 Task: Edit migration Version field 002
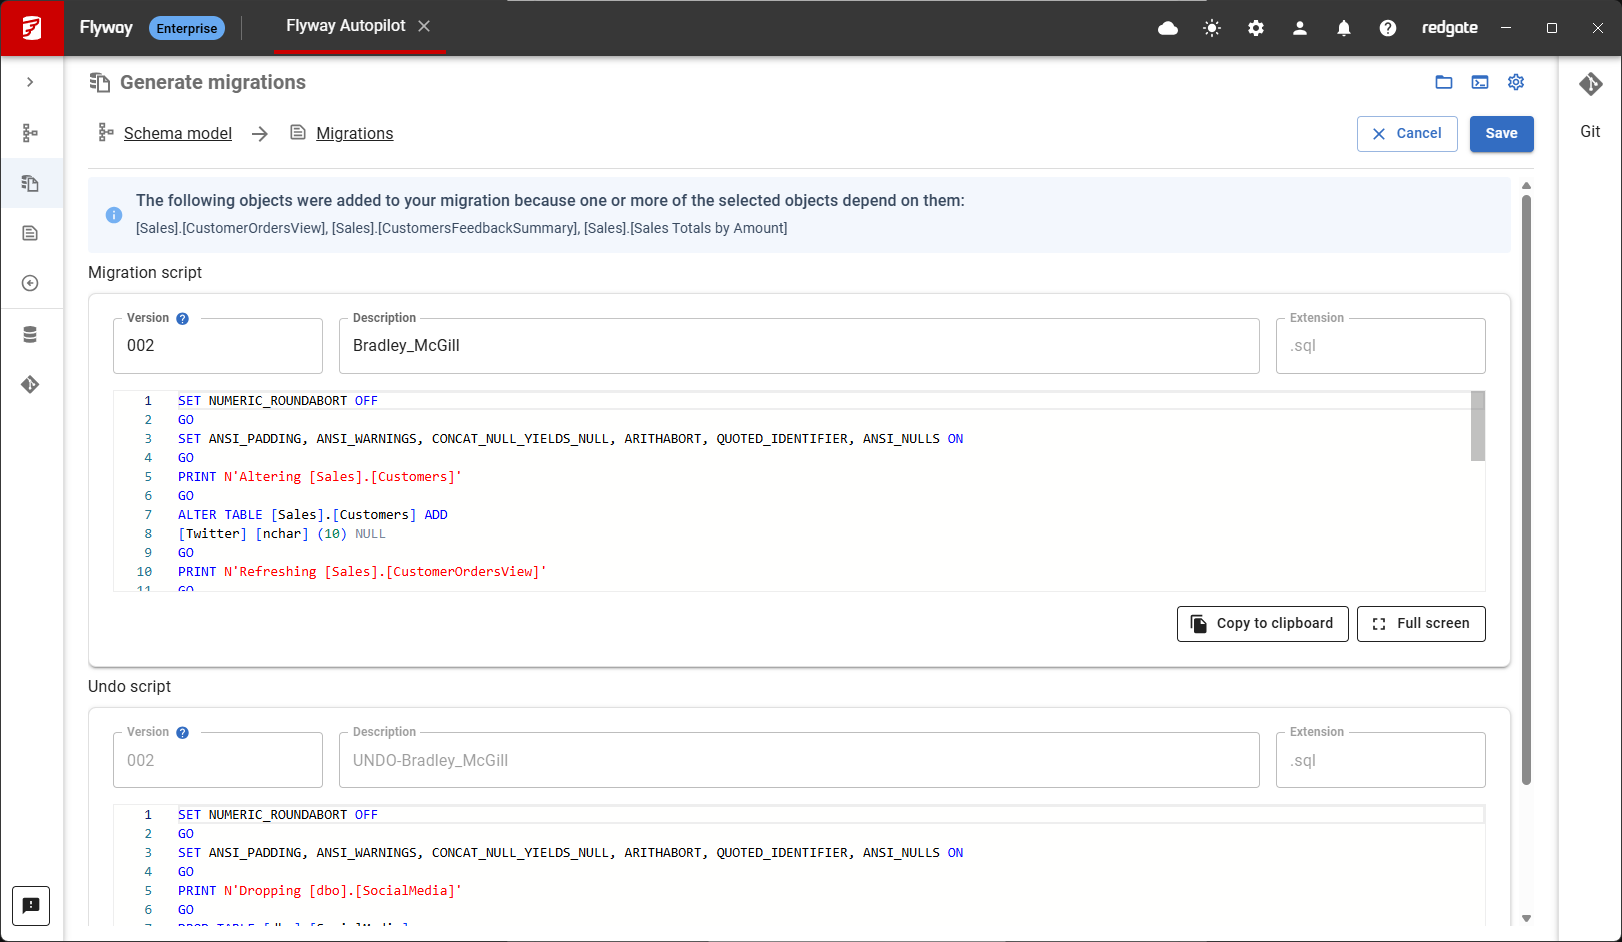pyautogui.click(x=218, y=346)
